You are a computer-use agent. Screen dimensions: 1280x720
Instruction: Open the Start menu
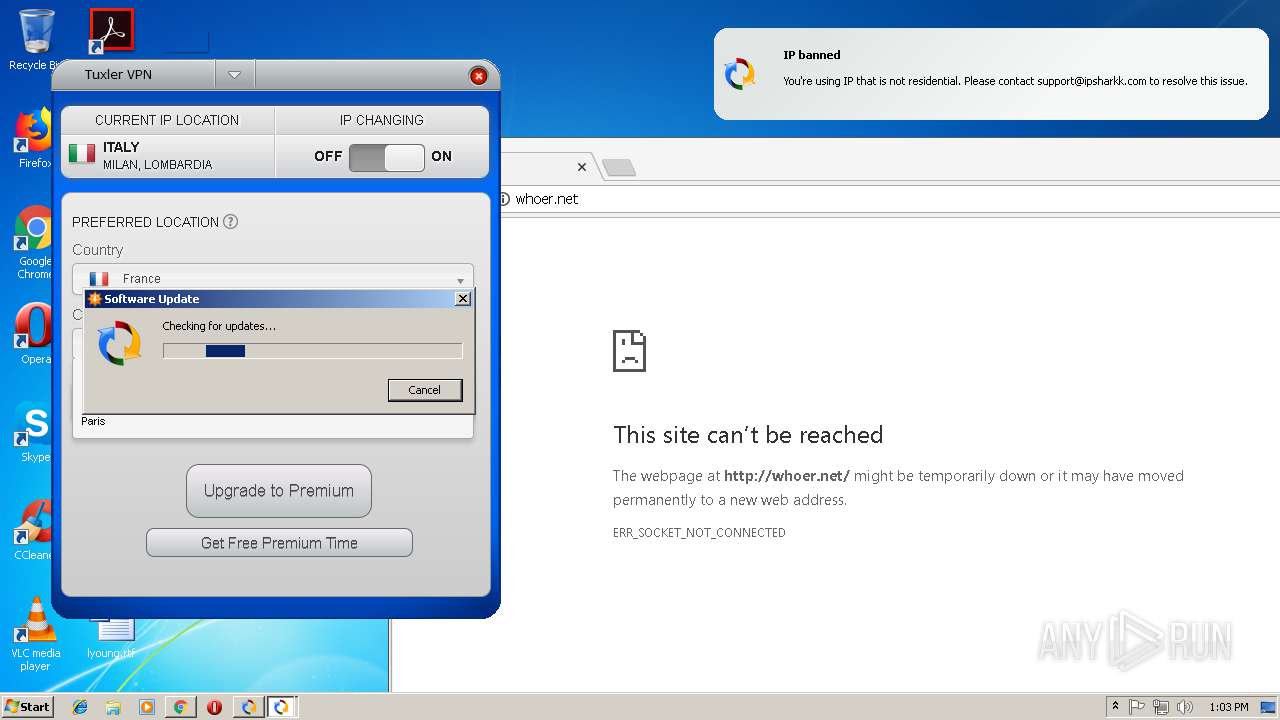coord(27,706)
